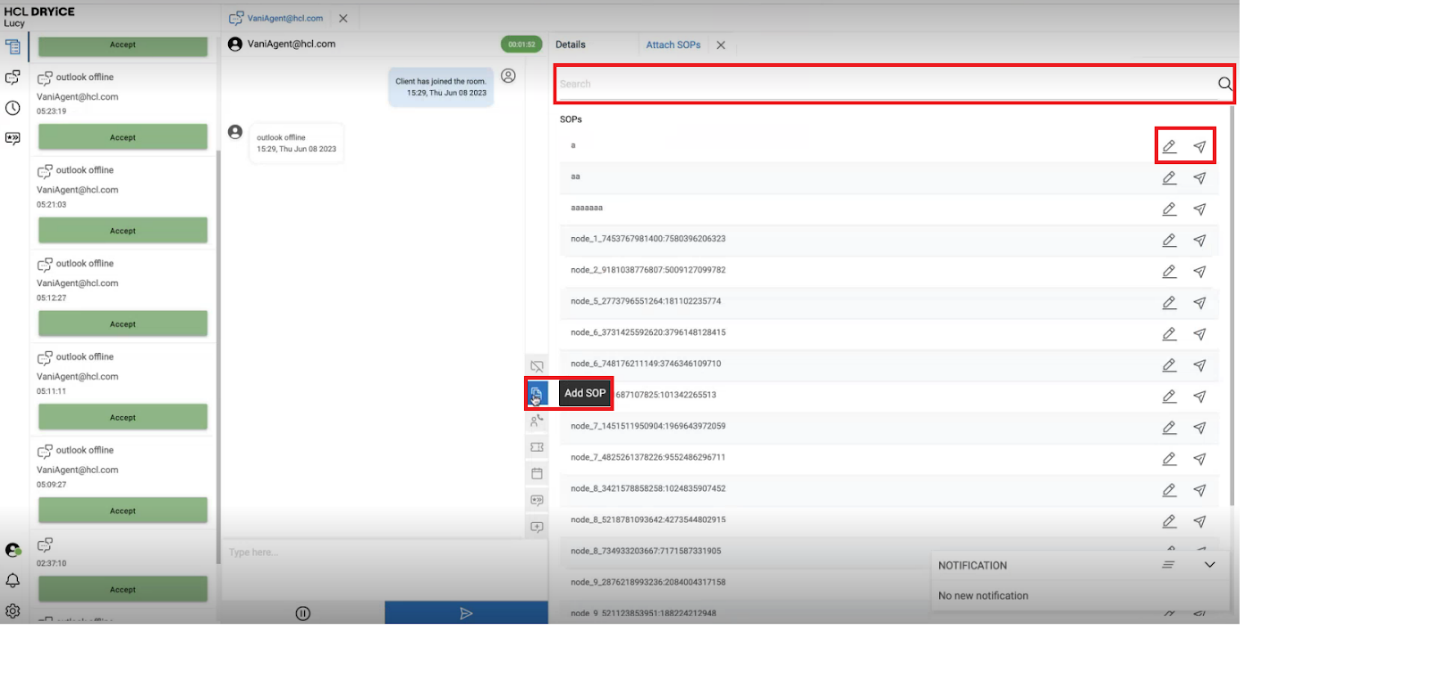Click the Add SOP icon

pos(537,393)
